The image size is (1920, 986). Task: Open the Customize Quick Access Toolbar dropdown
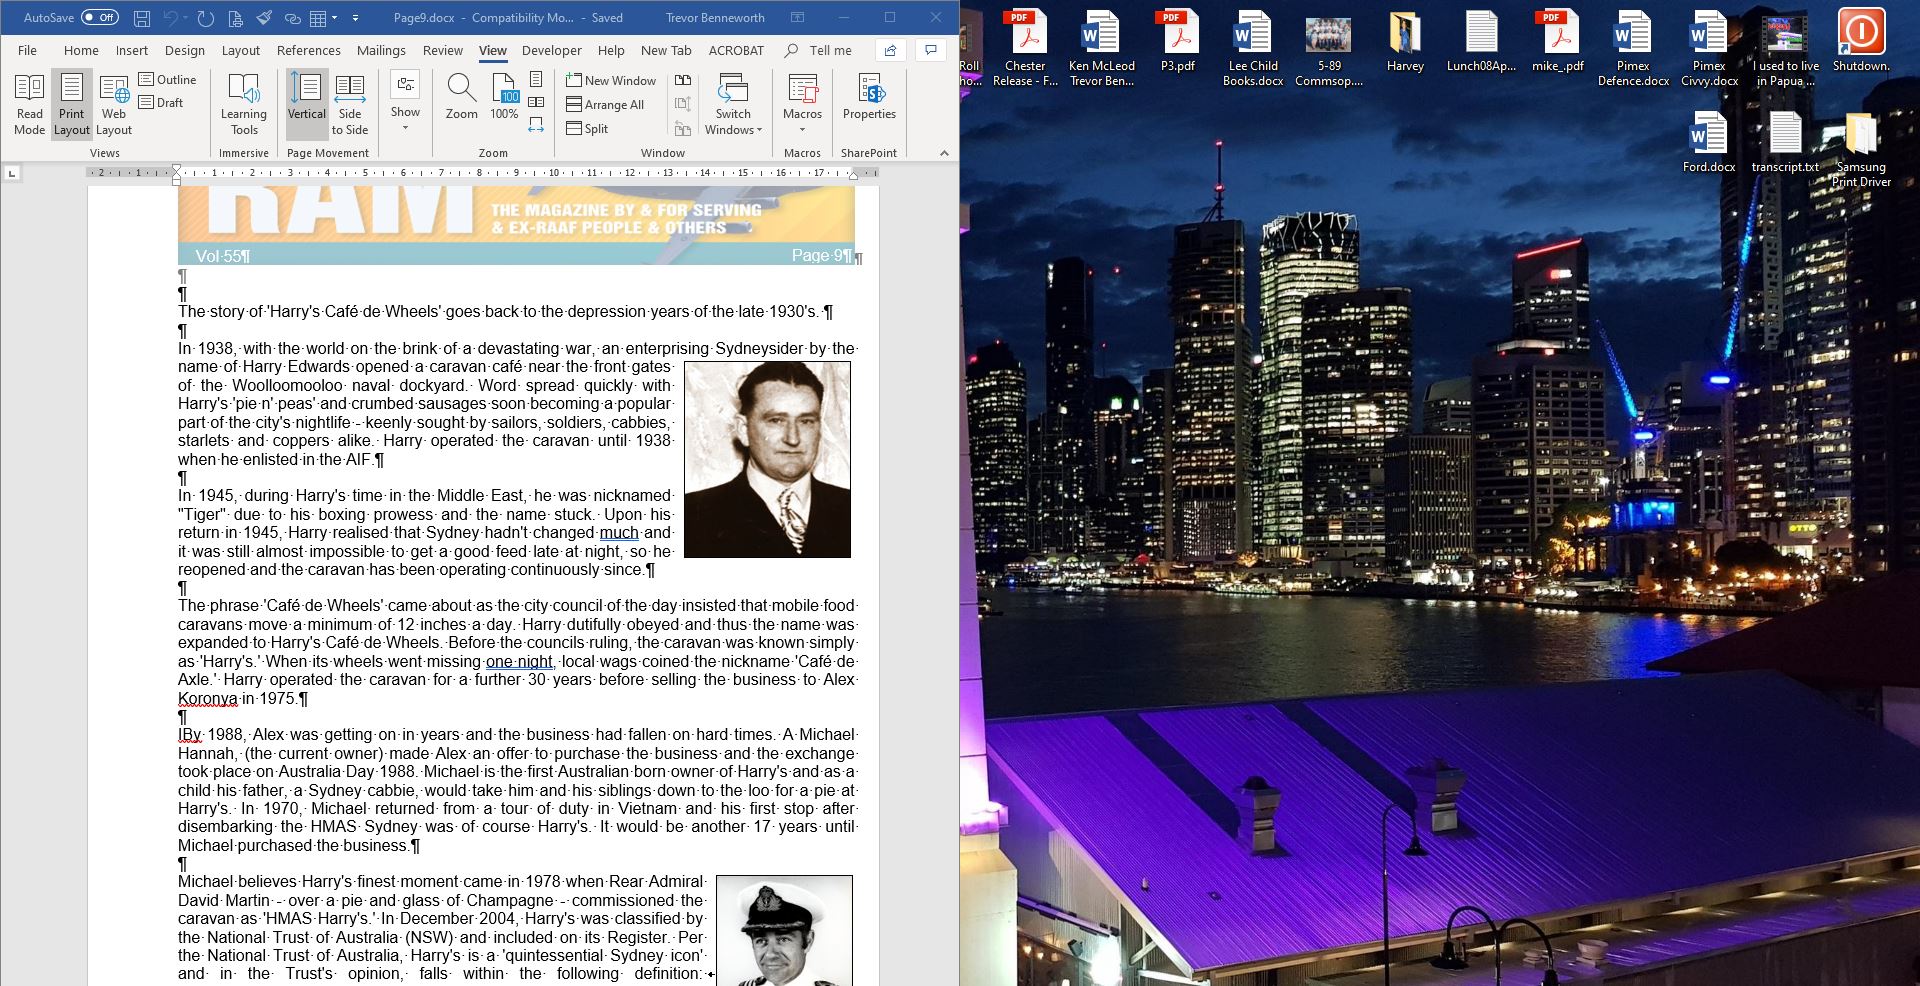(355, 18)
